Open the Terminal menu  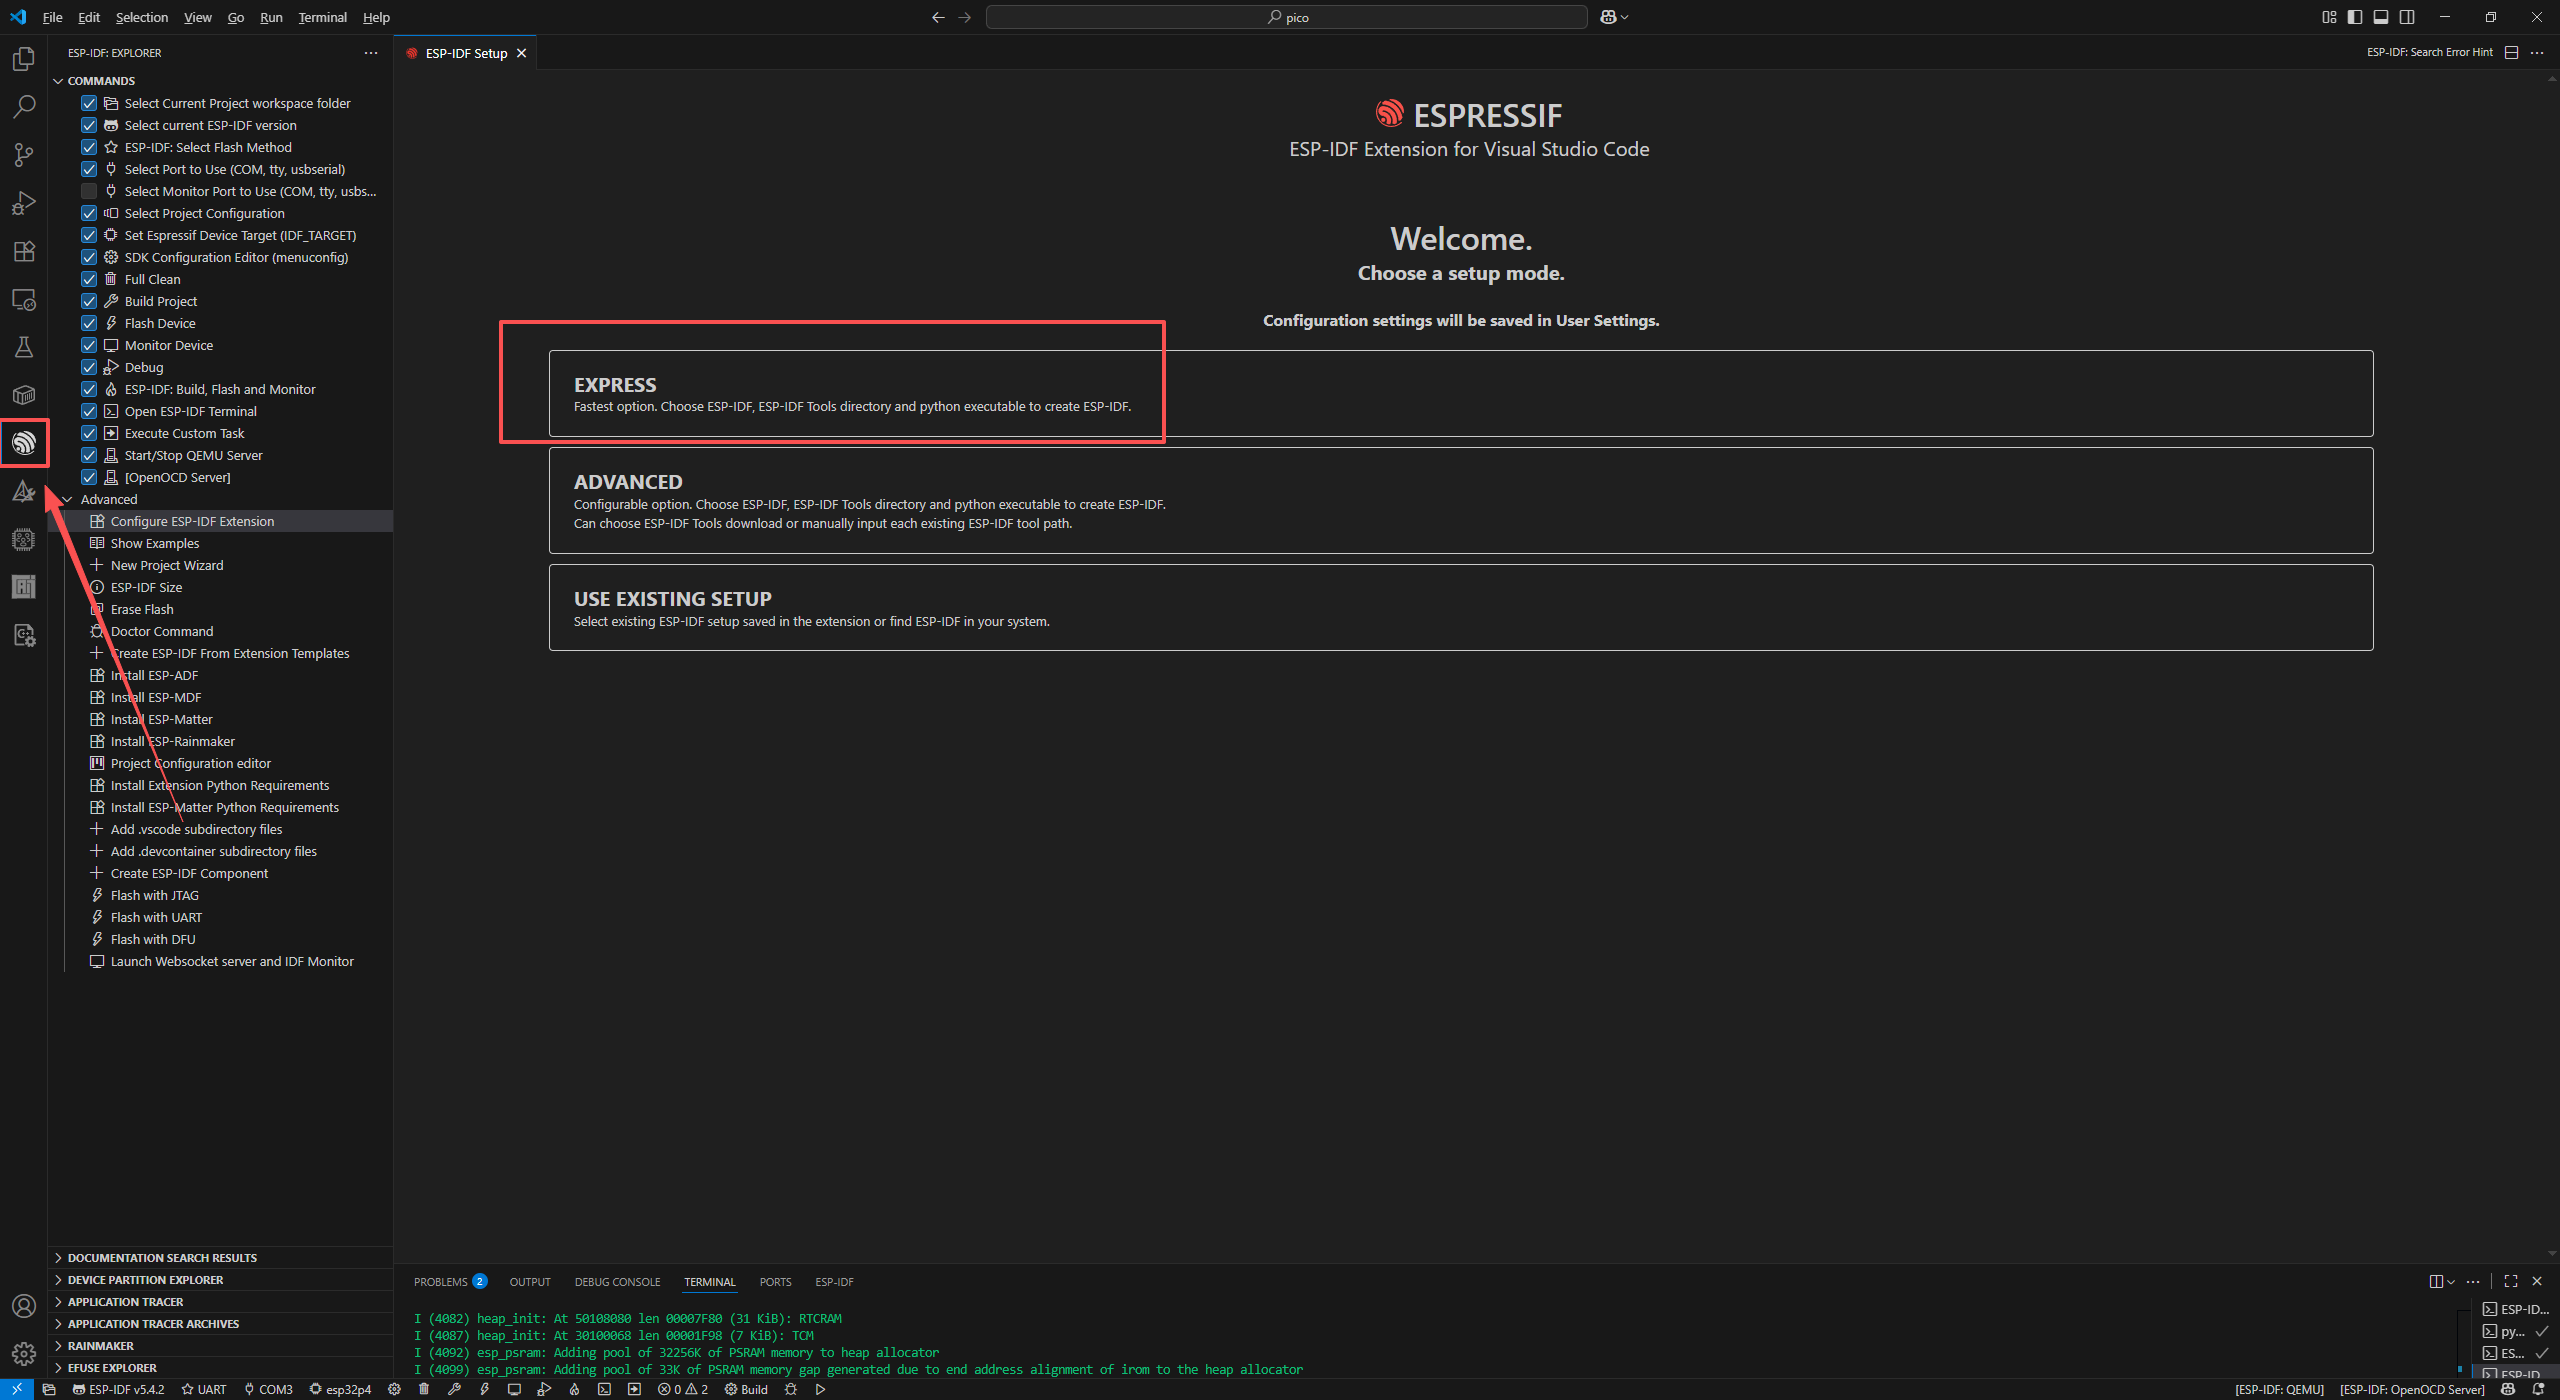point(322,17)
